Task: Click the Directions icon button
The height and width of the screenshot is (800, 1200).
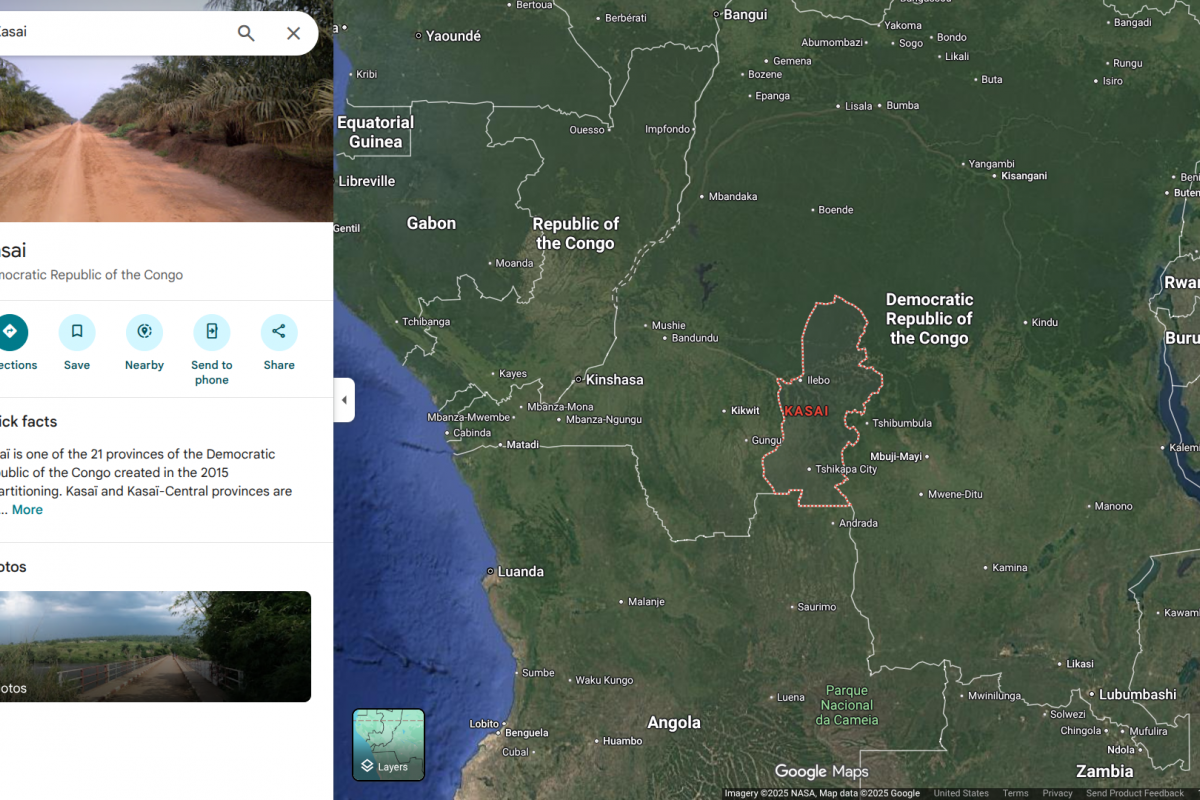Action: (x=10, y=332)
